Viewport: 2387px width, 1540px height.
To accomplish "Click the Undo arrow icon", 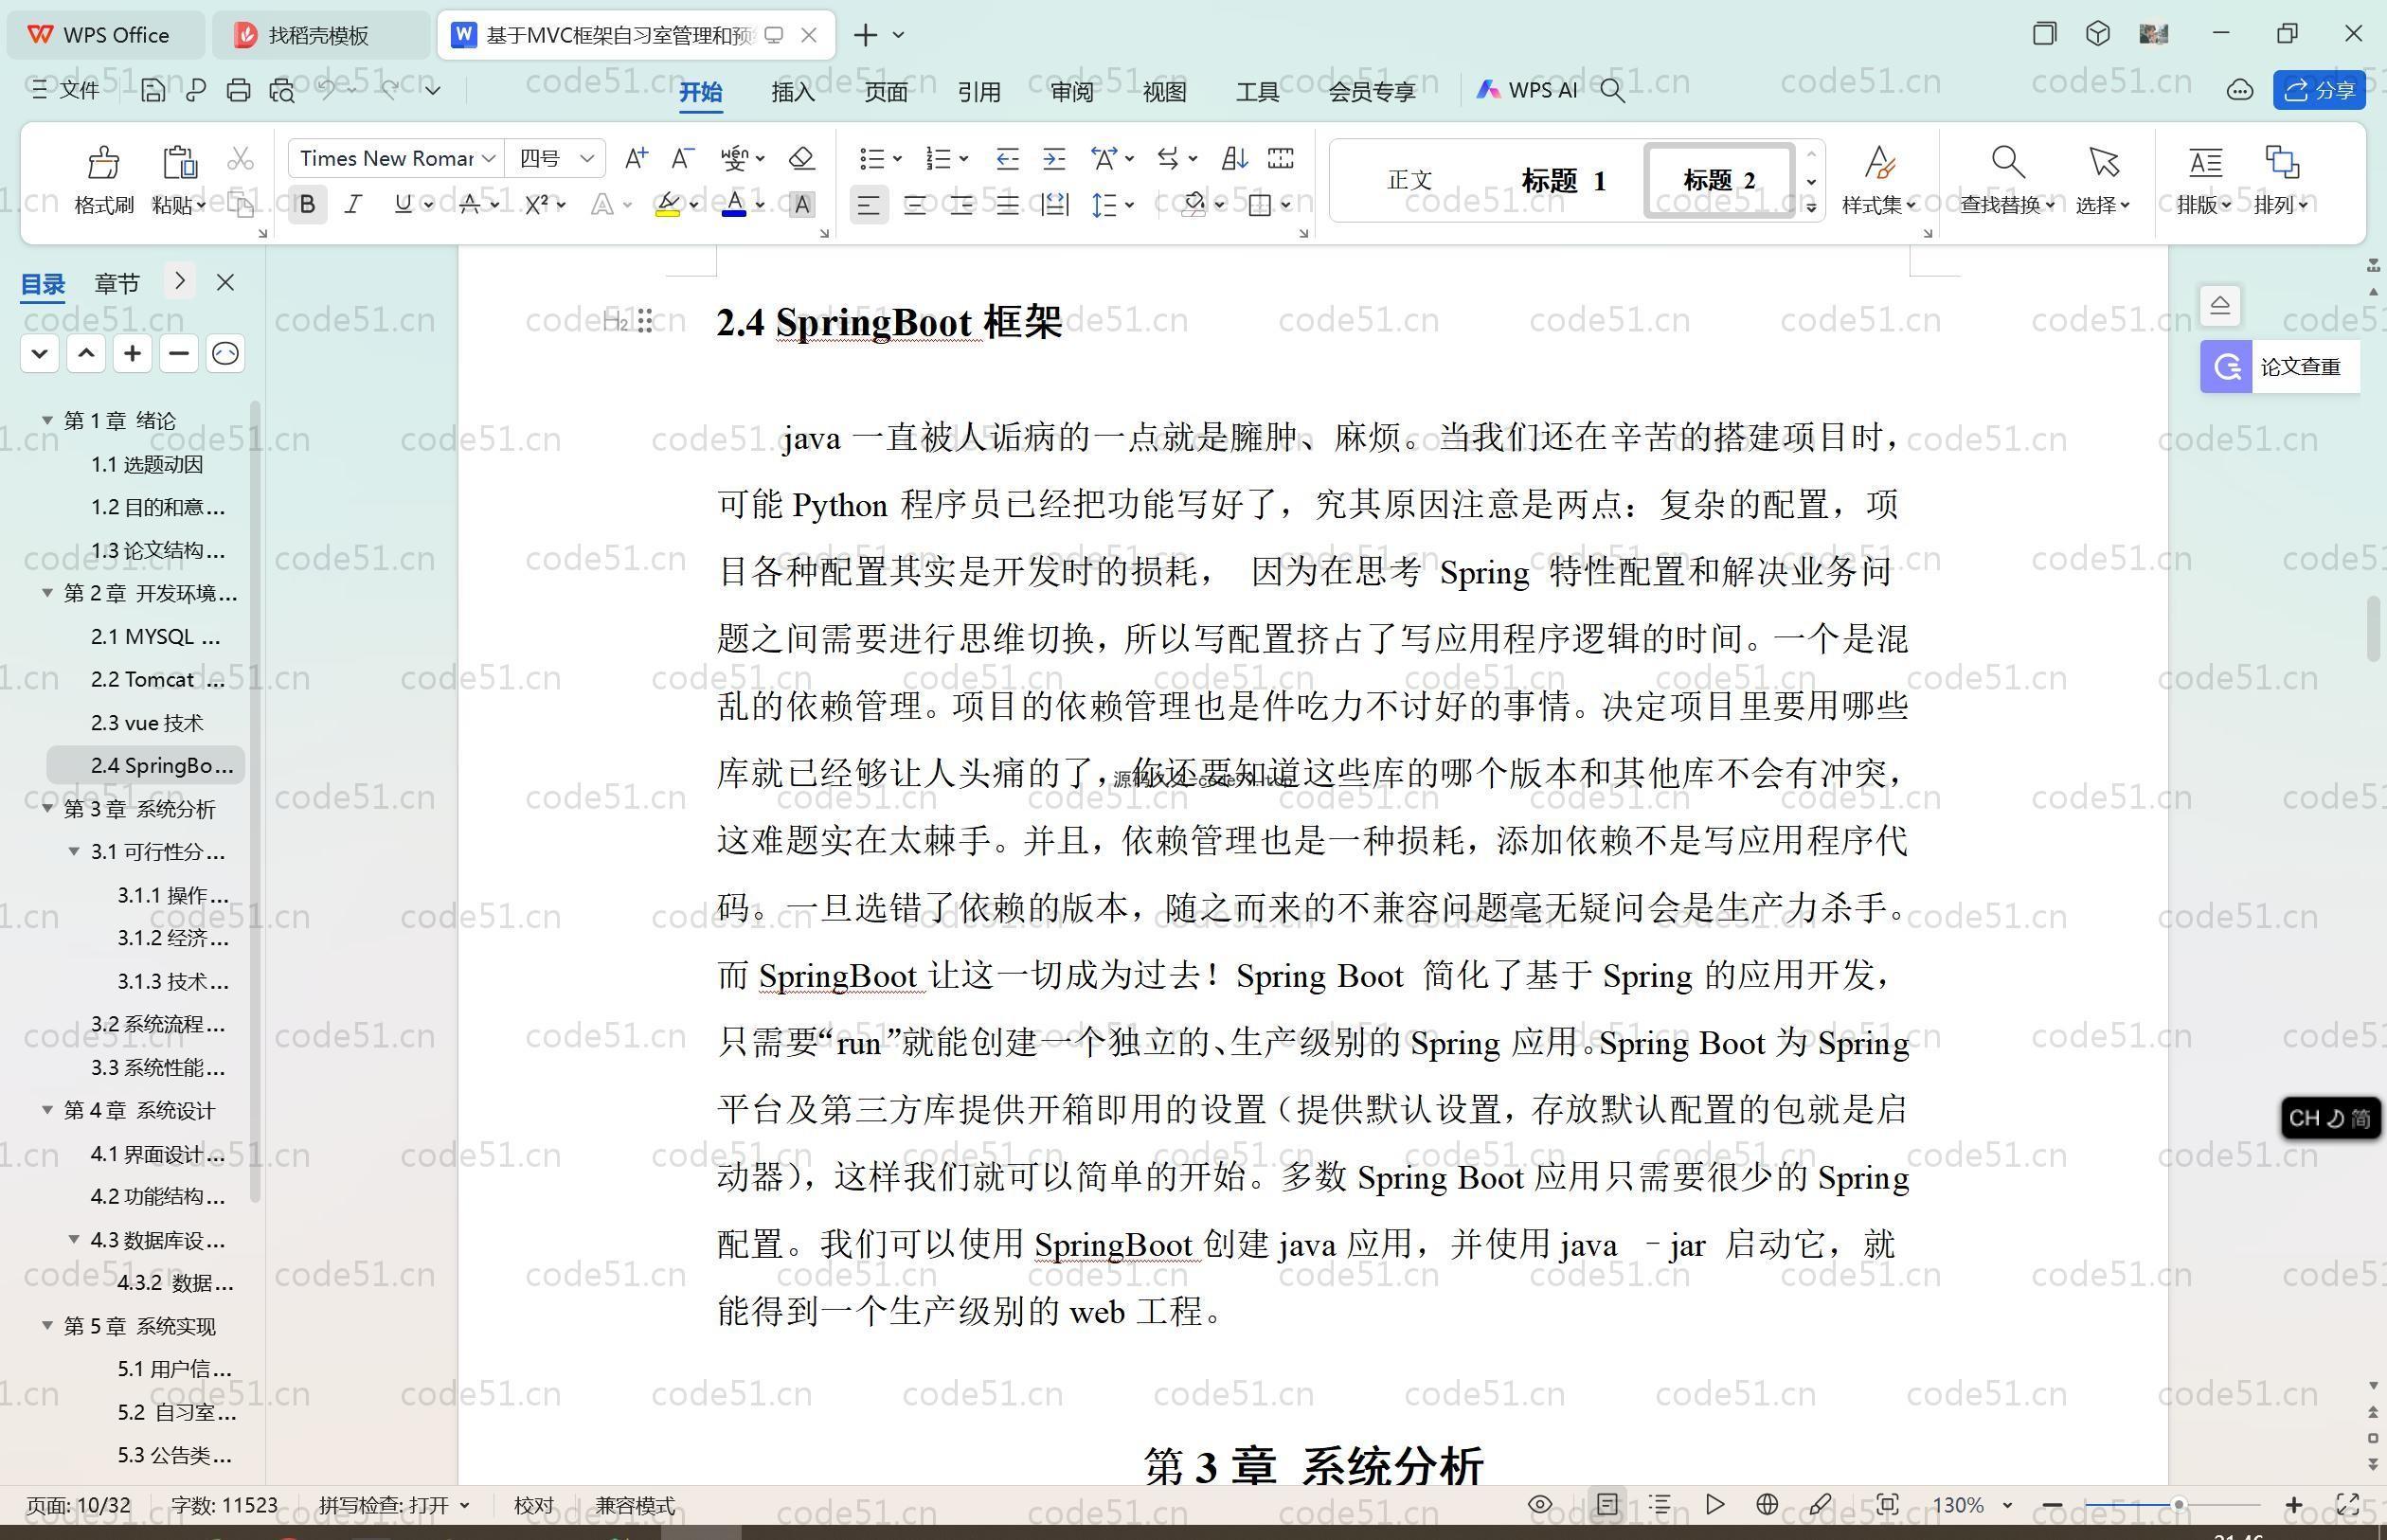I will tap(327, 89).
